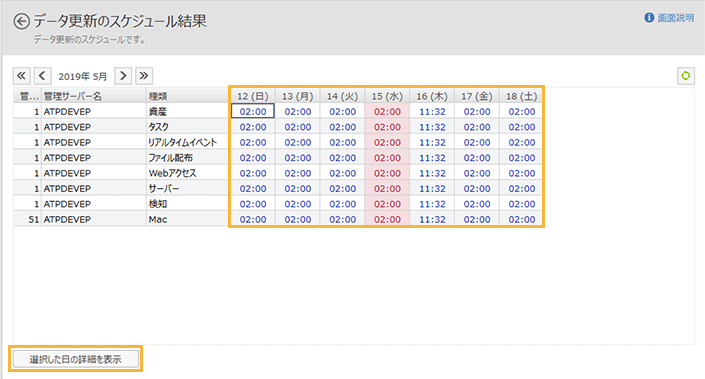This screenshot has width=705, height=379.
Task: Click the 2019年 5月 date label
Action: pos(83,76)
